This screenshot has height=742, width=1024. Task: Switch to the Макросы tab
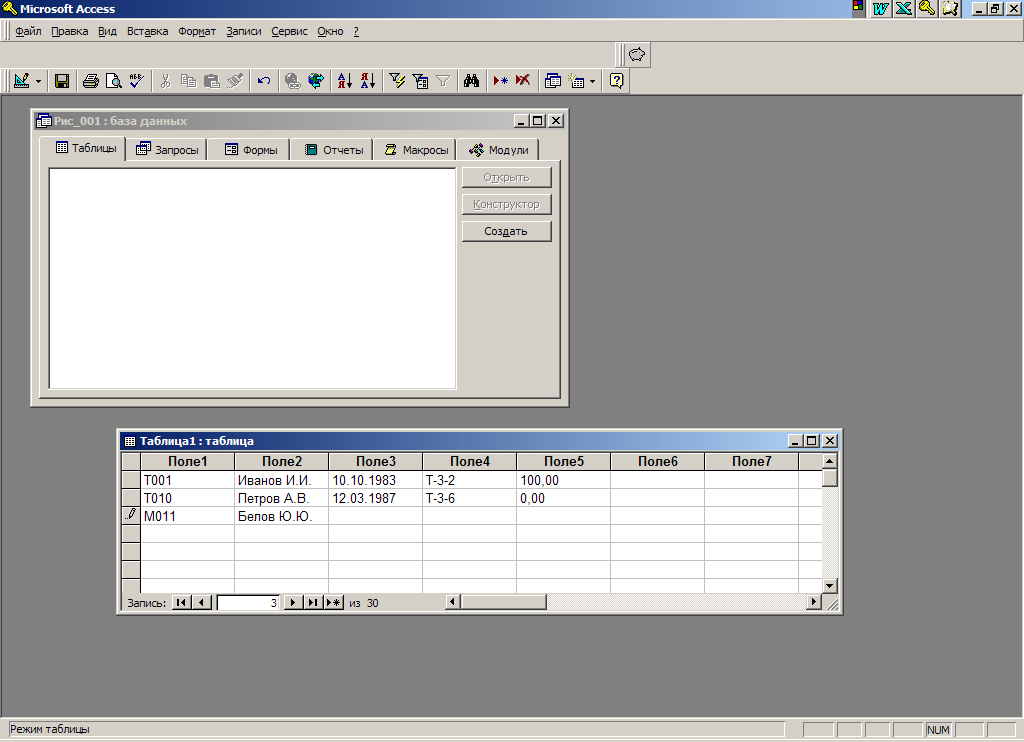coord(416,150)
